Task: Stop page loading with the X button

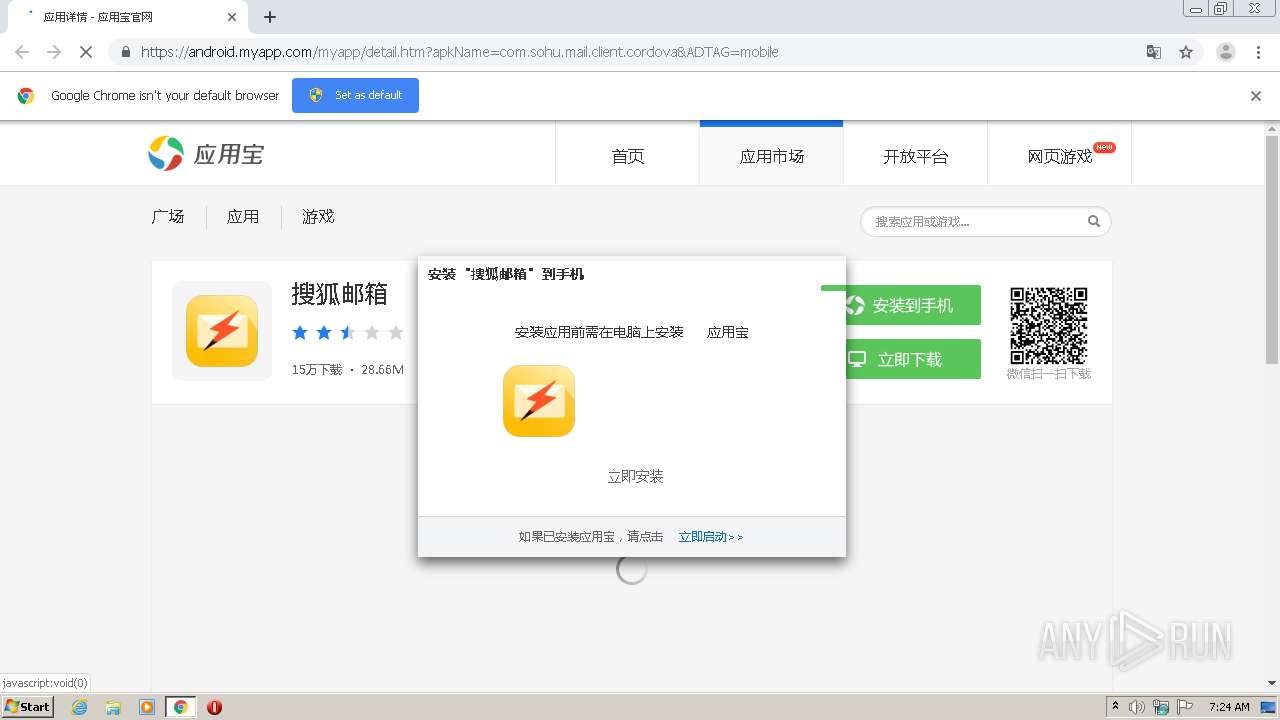Action: click(x=86, y=52)
